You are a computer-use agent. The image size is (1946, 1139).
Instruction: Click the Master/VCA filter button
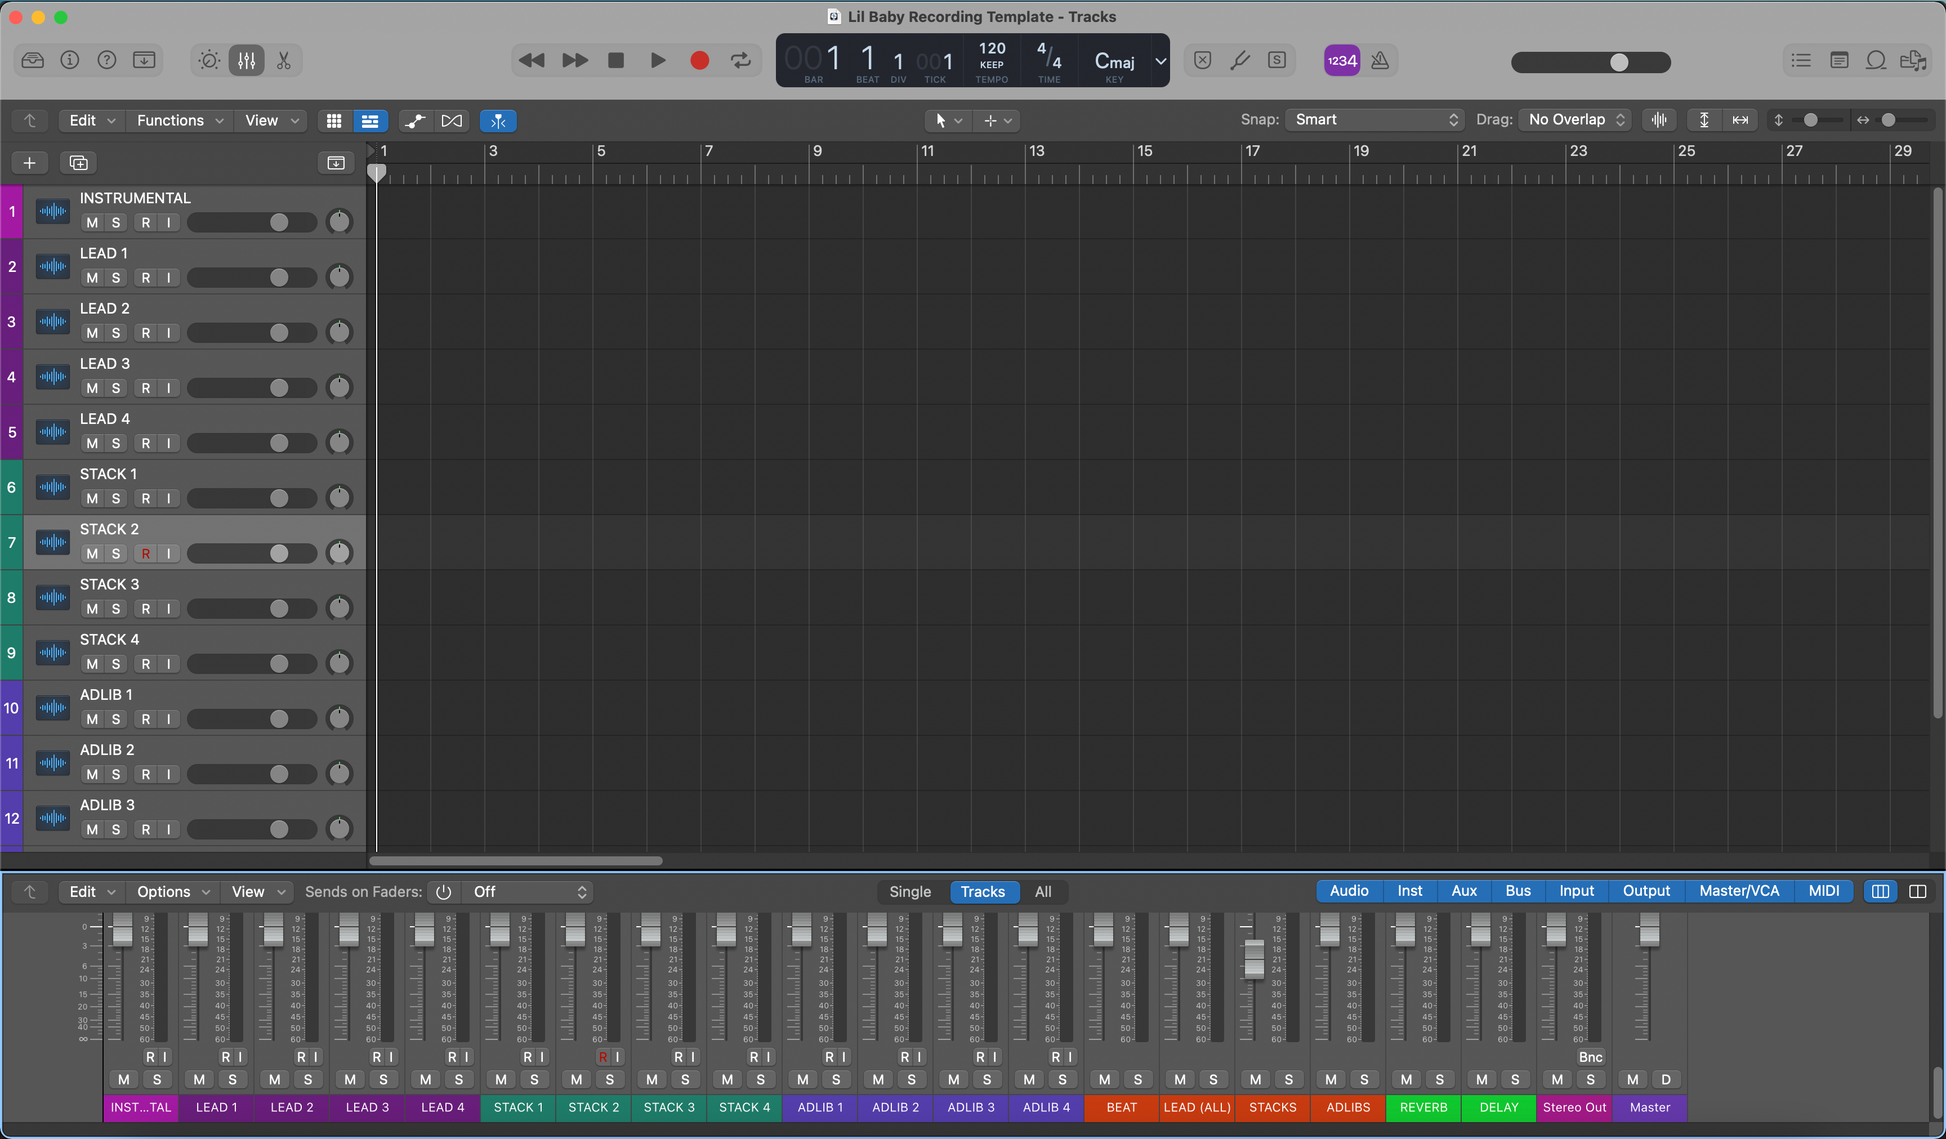(x=1738, y=891)
